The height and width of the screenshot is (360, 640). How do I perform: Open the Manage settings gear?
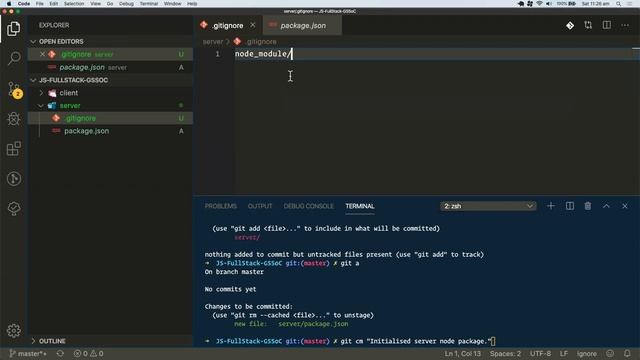click(x=14, y=330)
